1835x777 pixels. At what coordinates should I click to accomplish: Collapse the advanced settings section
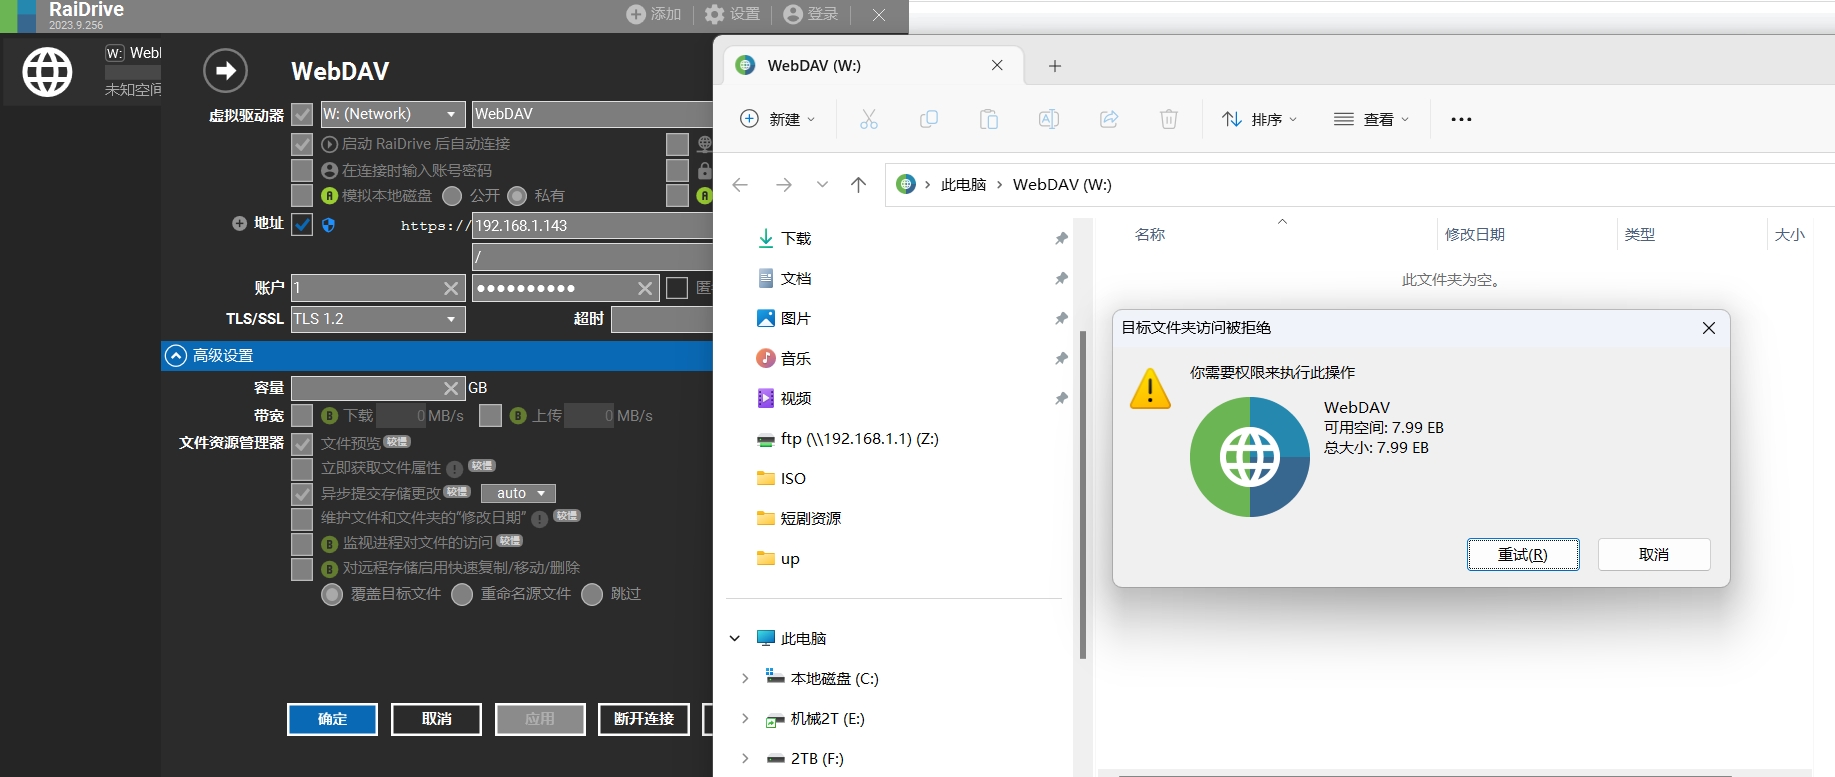pos(176,355)
